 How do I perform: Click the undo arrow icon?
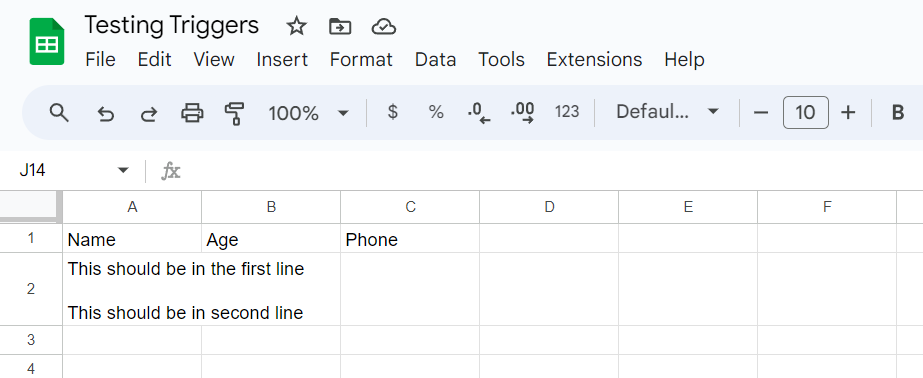pos(105,112)
